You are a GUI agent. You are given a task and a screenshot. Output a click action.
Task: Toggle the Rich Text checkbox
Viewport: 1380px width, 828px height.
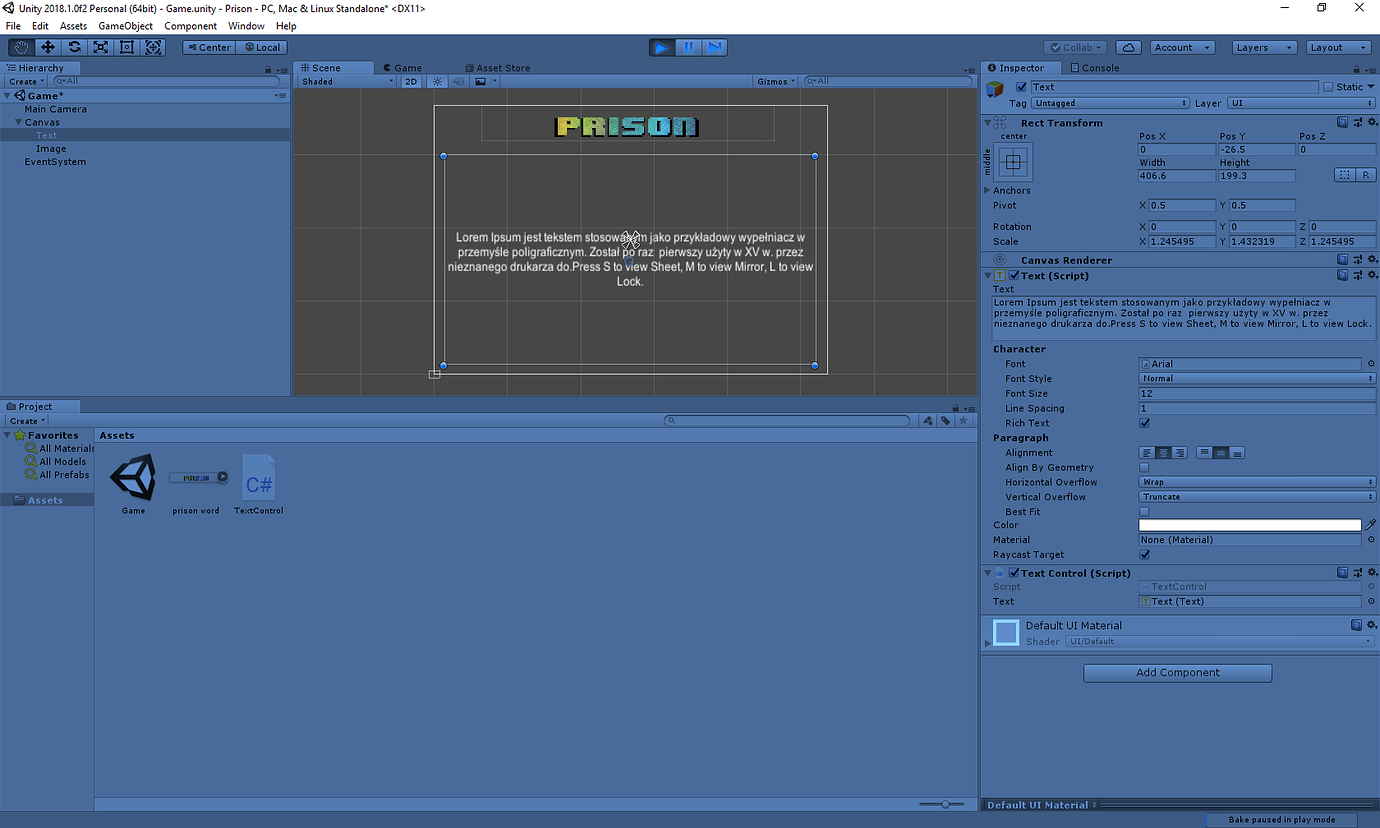pyautogui.click(x=1144, y=423)
